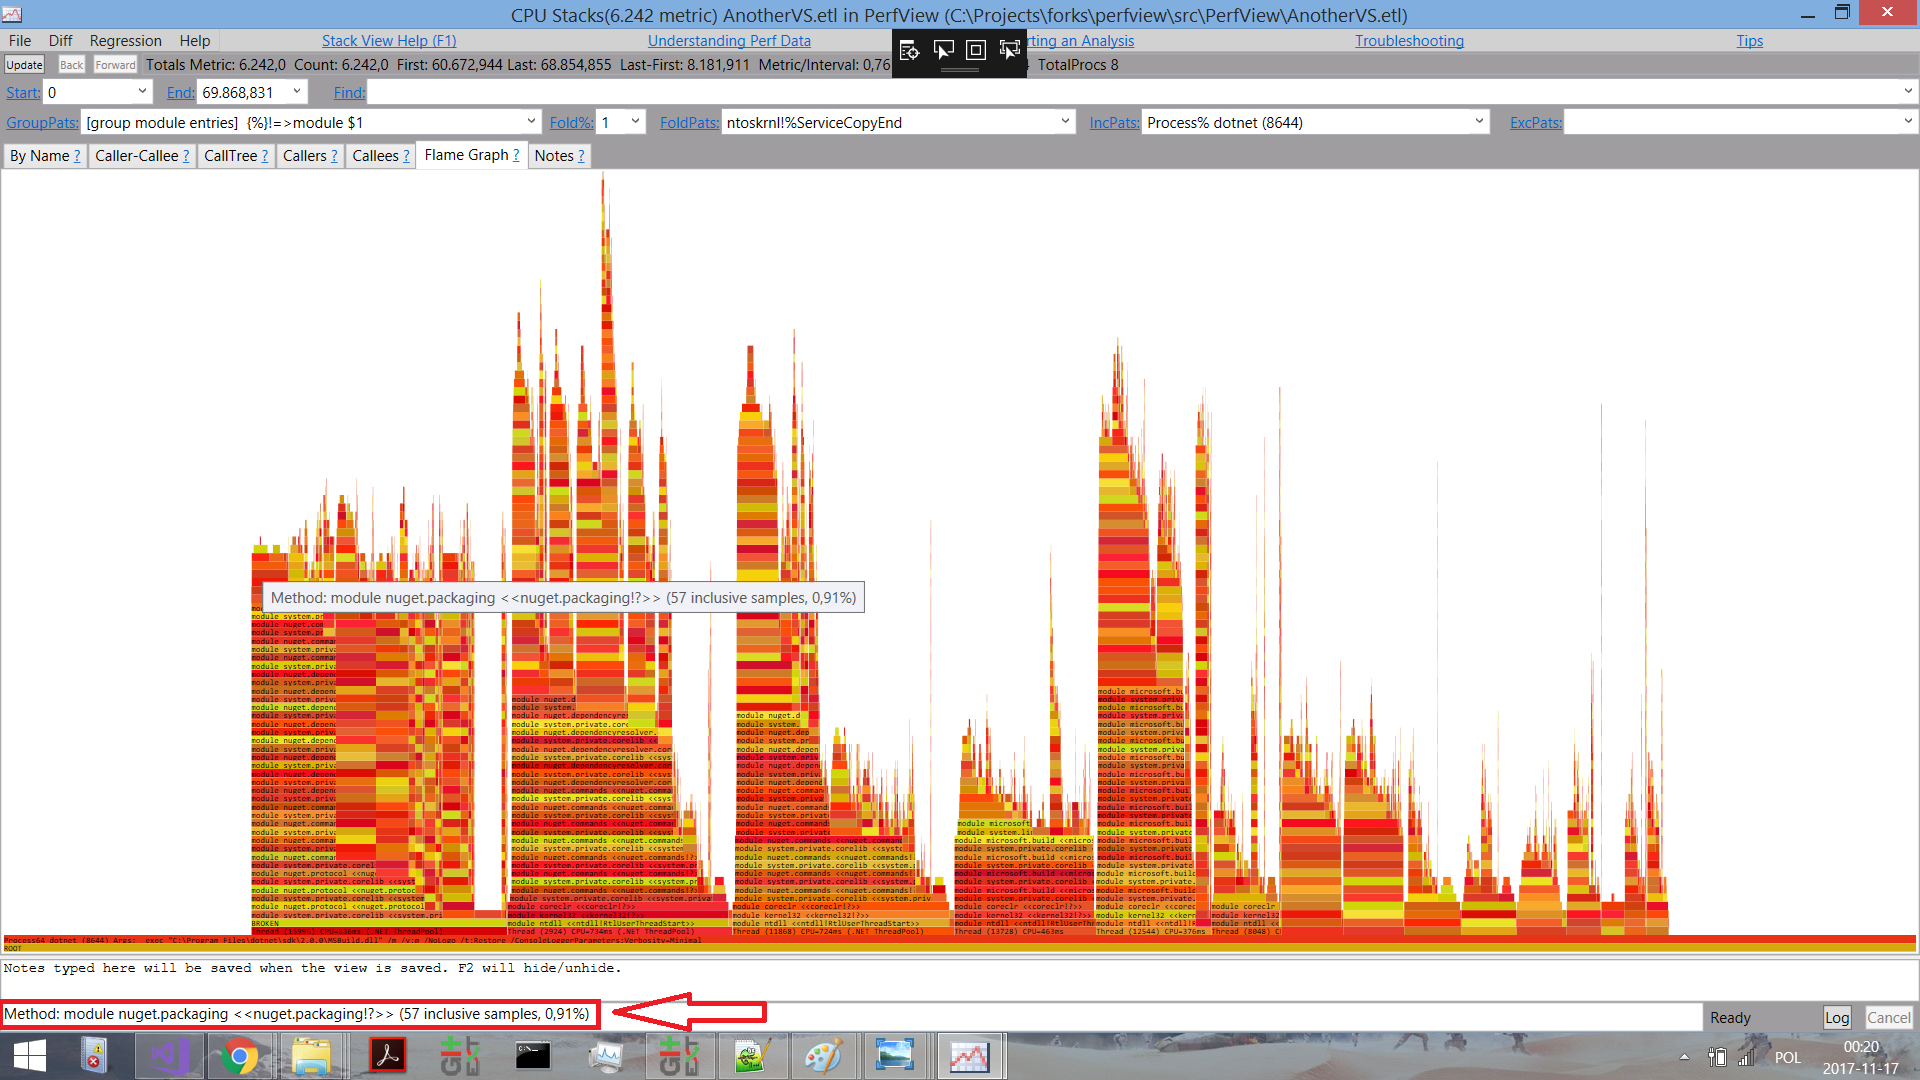Expand the Fold% dropdown

pos(632,121)
